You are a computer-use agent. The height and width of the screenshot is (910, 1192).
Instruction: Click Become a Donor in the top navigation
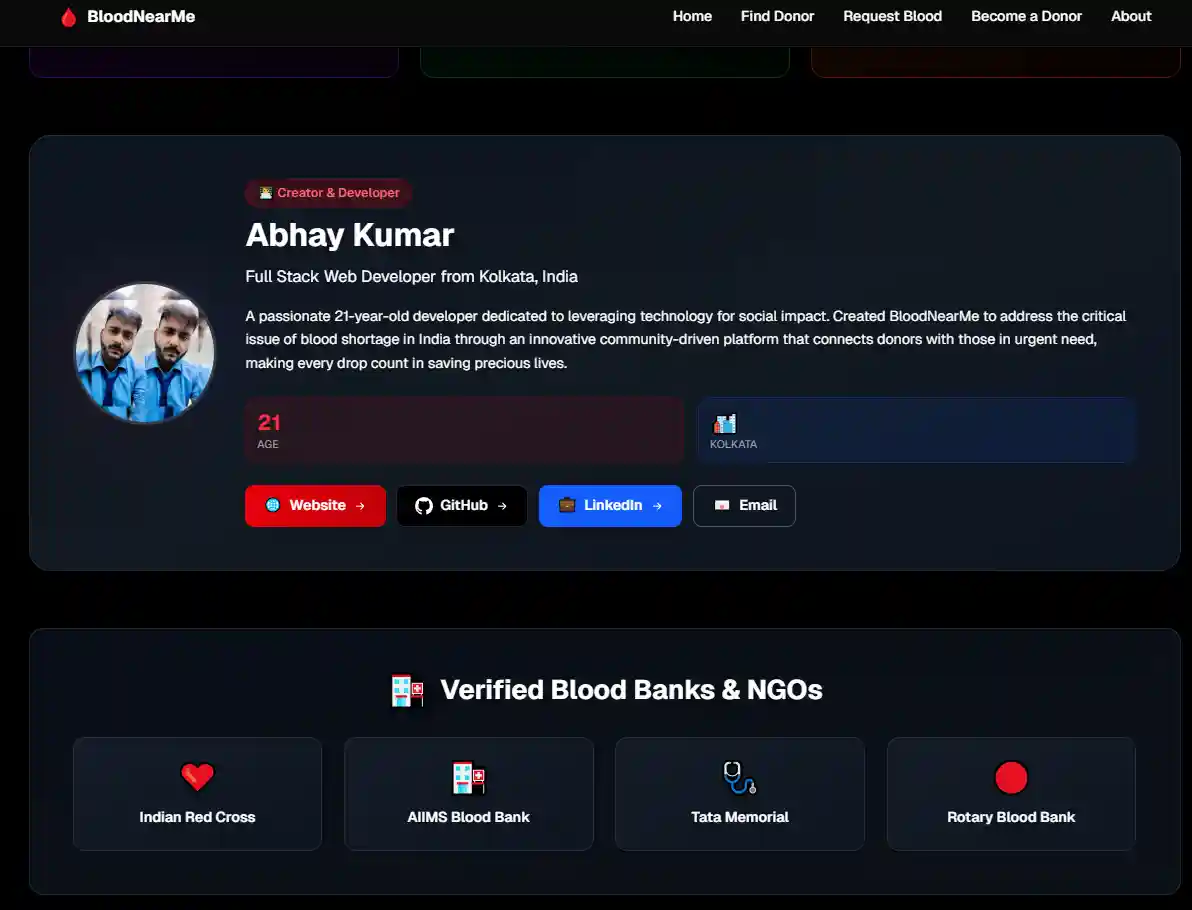(x=1026, y=16)
